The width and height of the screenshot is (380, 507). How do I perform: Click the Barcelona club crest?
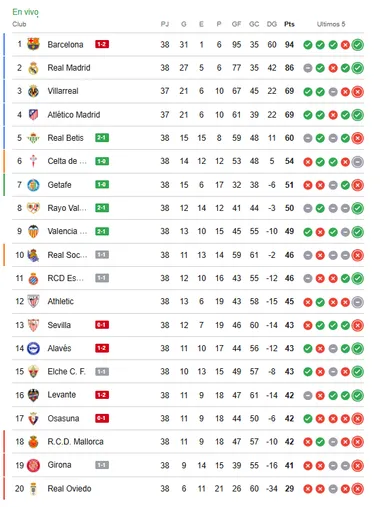pos(33,44)
